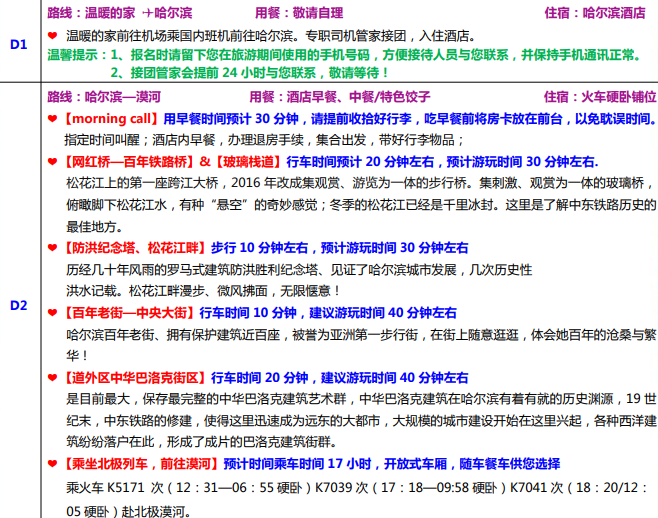Click 住宿：哈尔滨酒店 in the D1 row
Viewport: 658px width, 518px height.
coord(594,14)
